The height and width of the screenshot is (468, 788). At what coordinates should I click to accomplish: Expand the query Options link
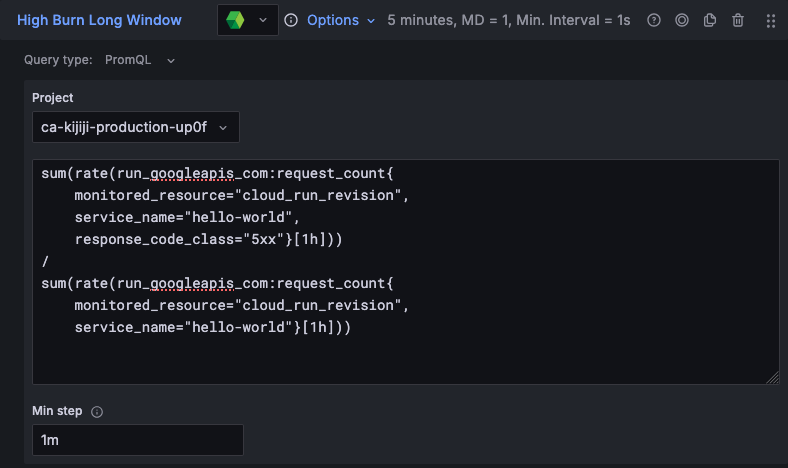click(332, 20)
